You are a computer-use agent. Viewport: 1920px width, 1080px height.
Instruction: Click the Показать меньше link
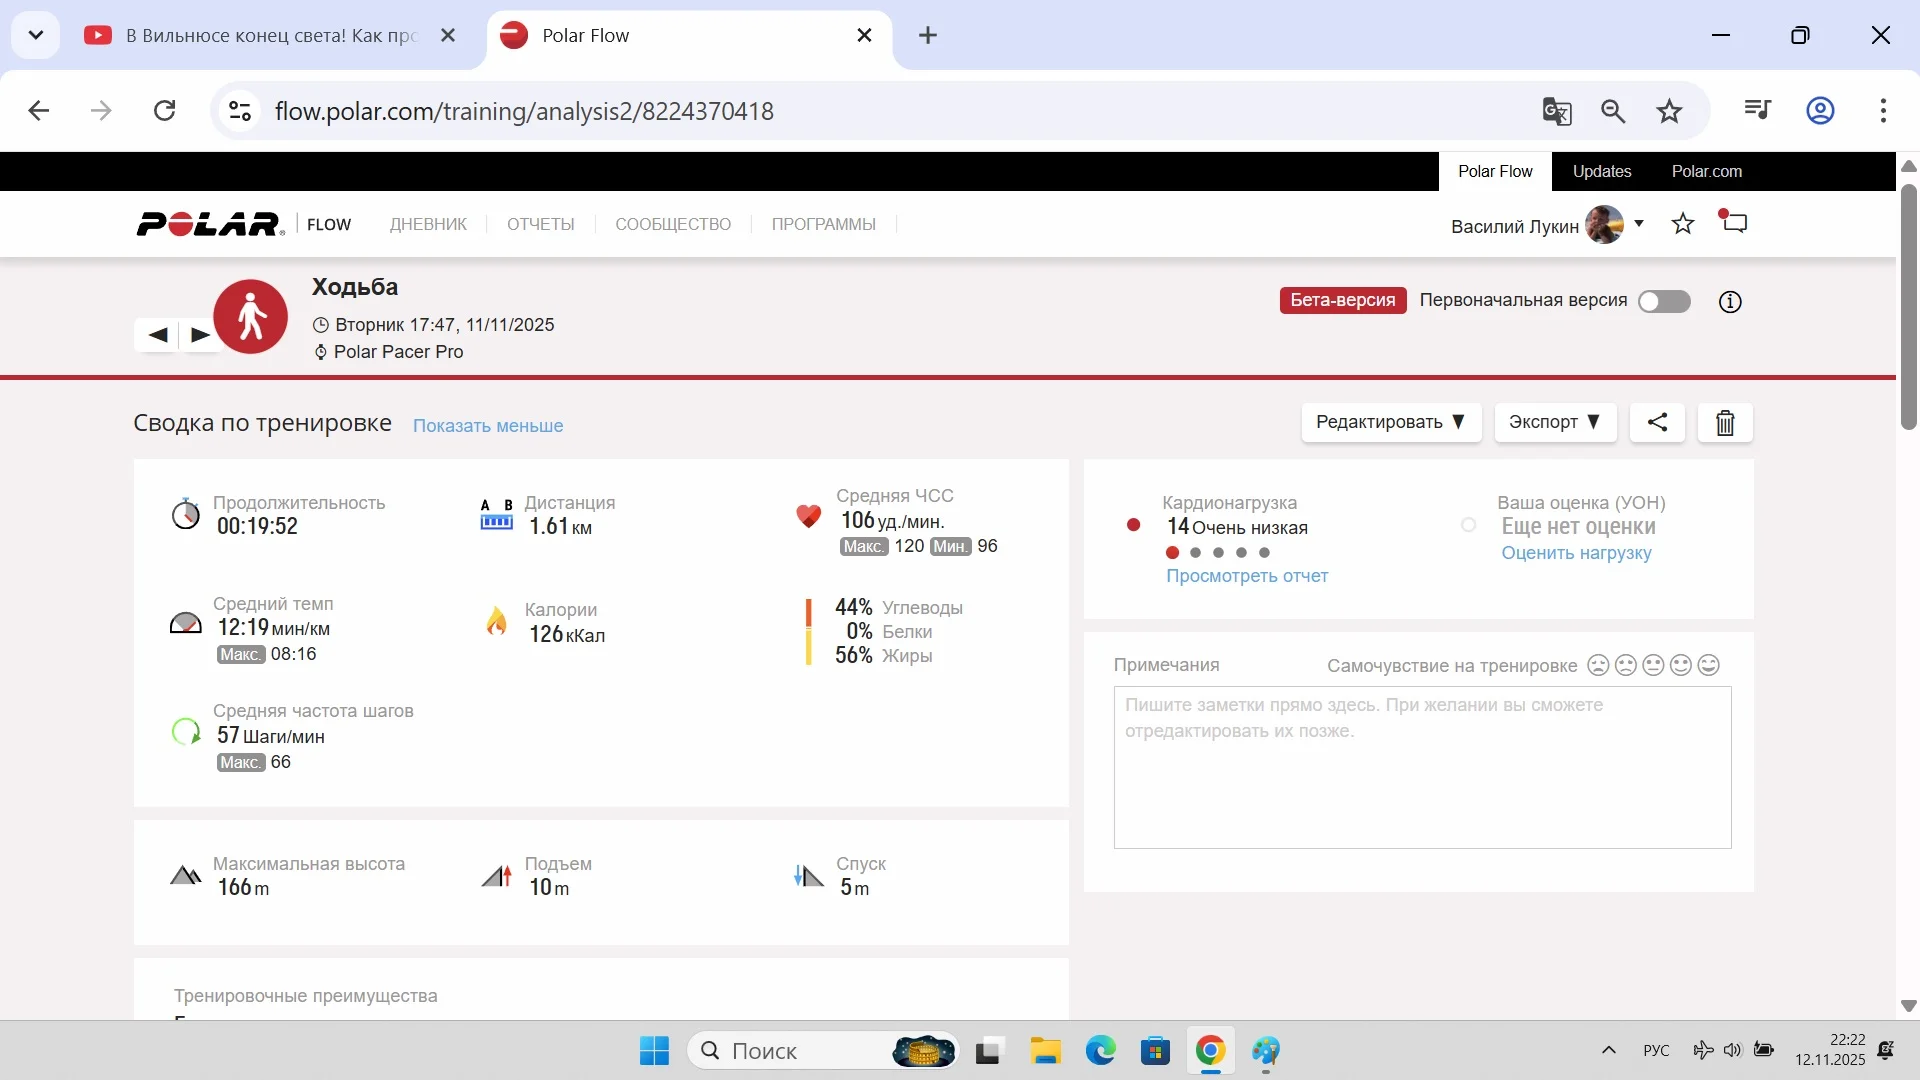(x=488, y=426)
